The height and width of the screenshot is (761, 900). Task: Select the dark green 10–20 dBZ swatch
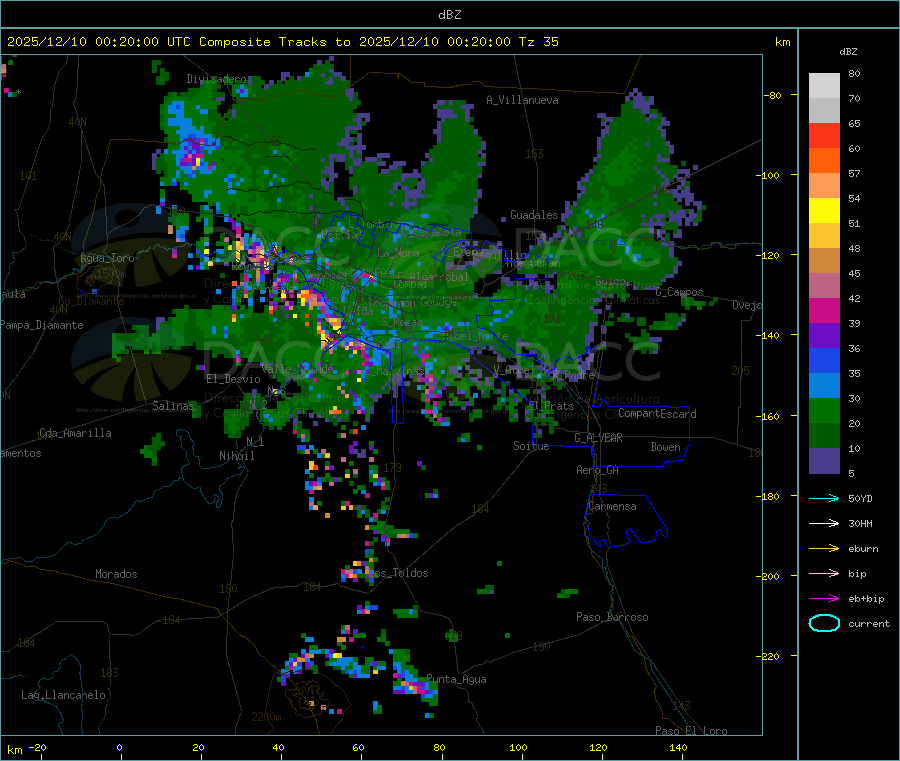point(824,436)
